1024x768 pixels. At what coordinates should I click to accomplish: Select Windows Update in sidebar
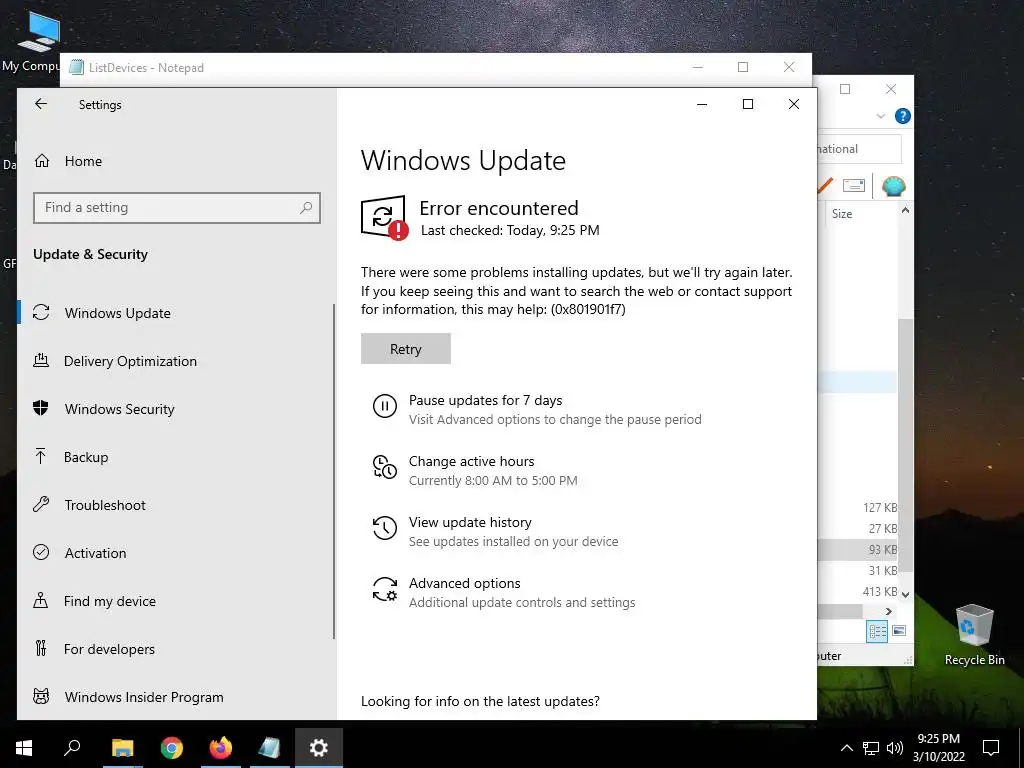tap(176, 313)
